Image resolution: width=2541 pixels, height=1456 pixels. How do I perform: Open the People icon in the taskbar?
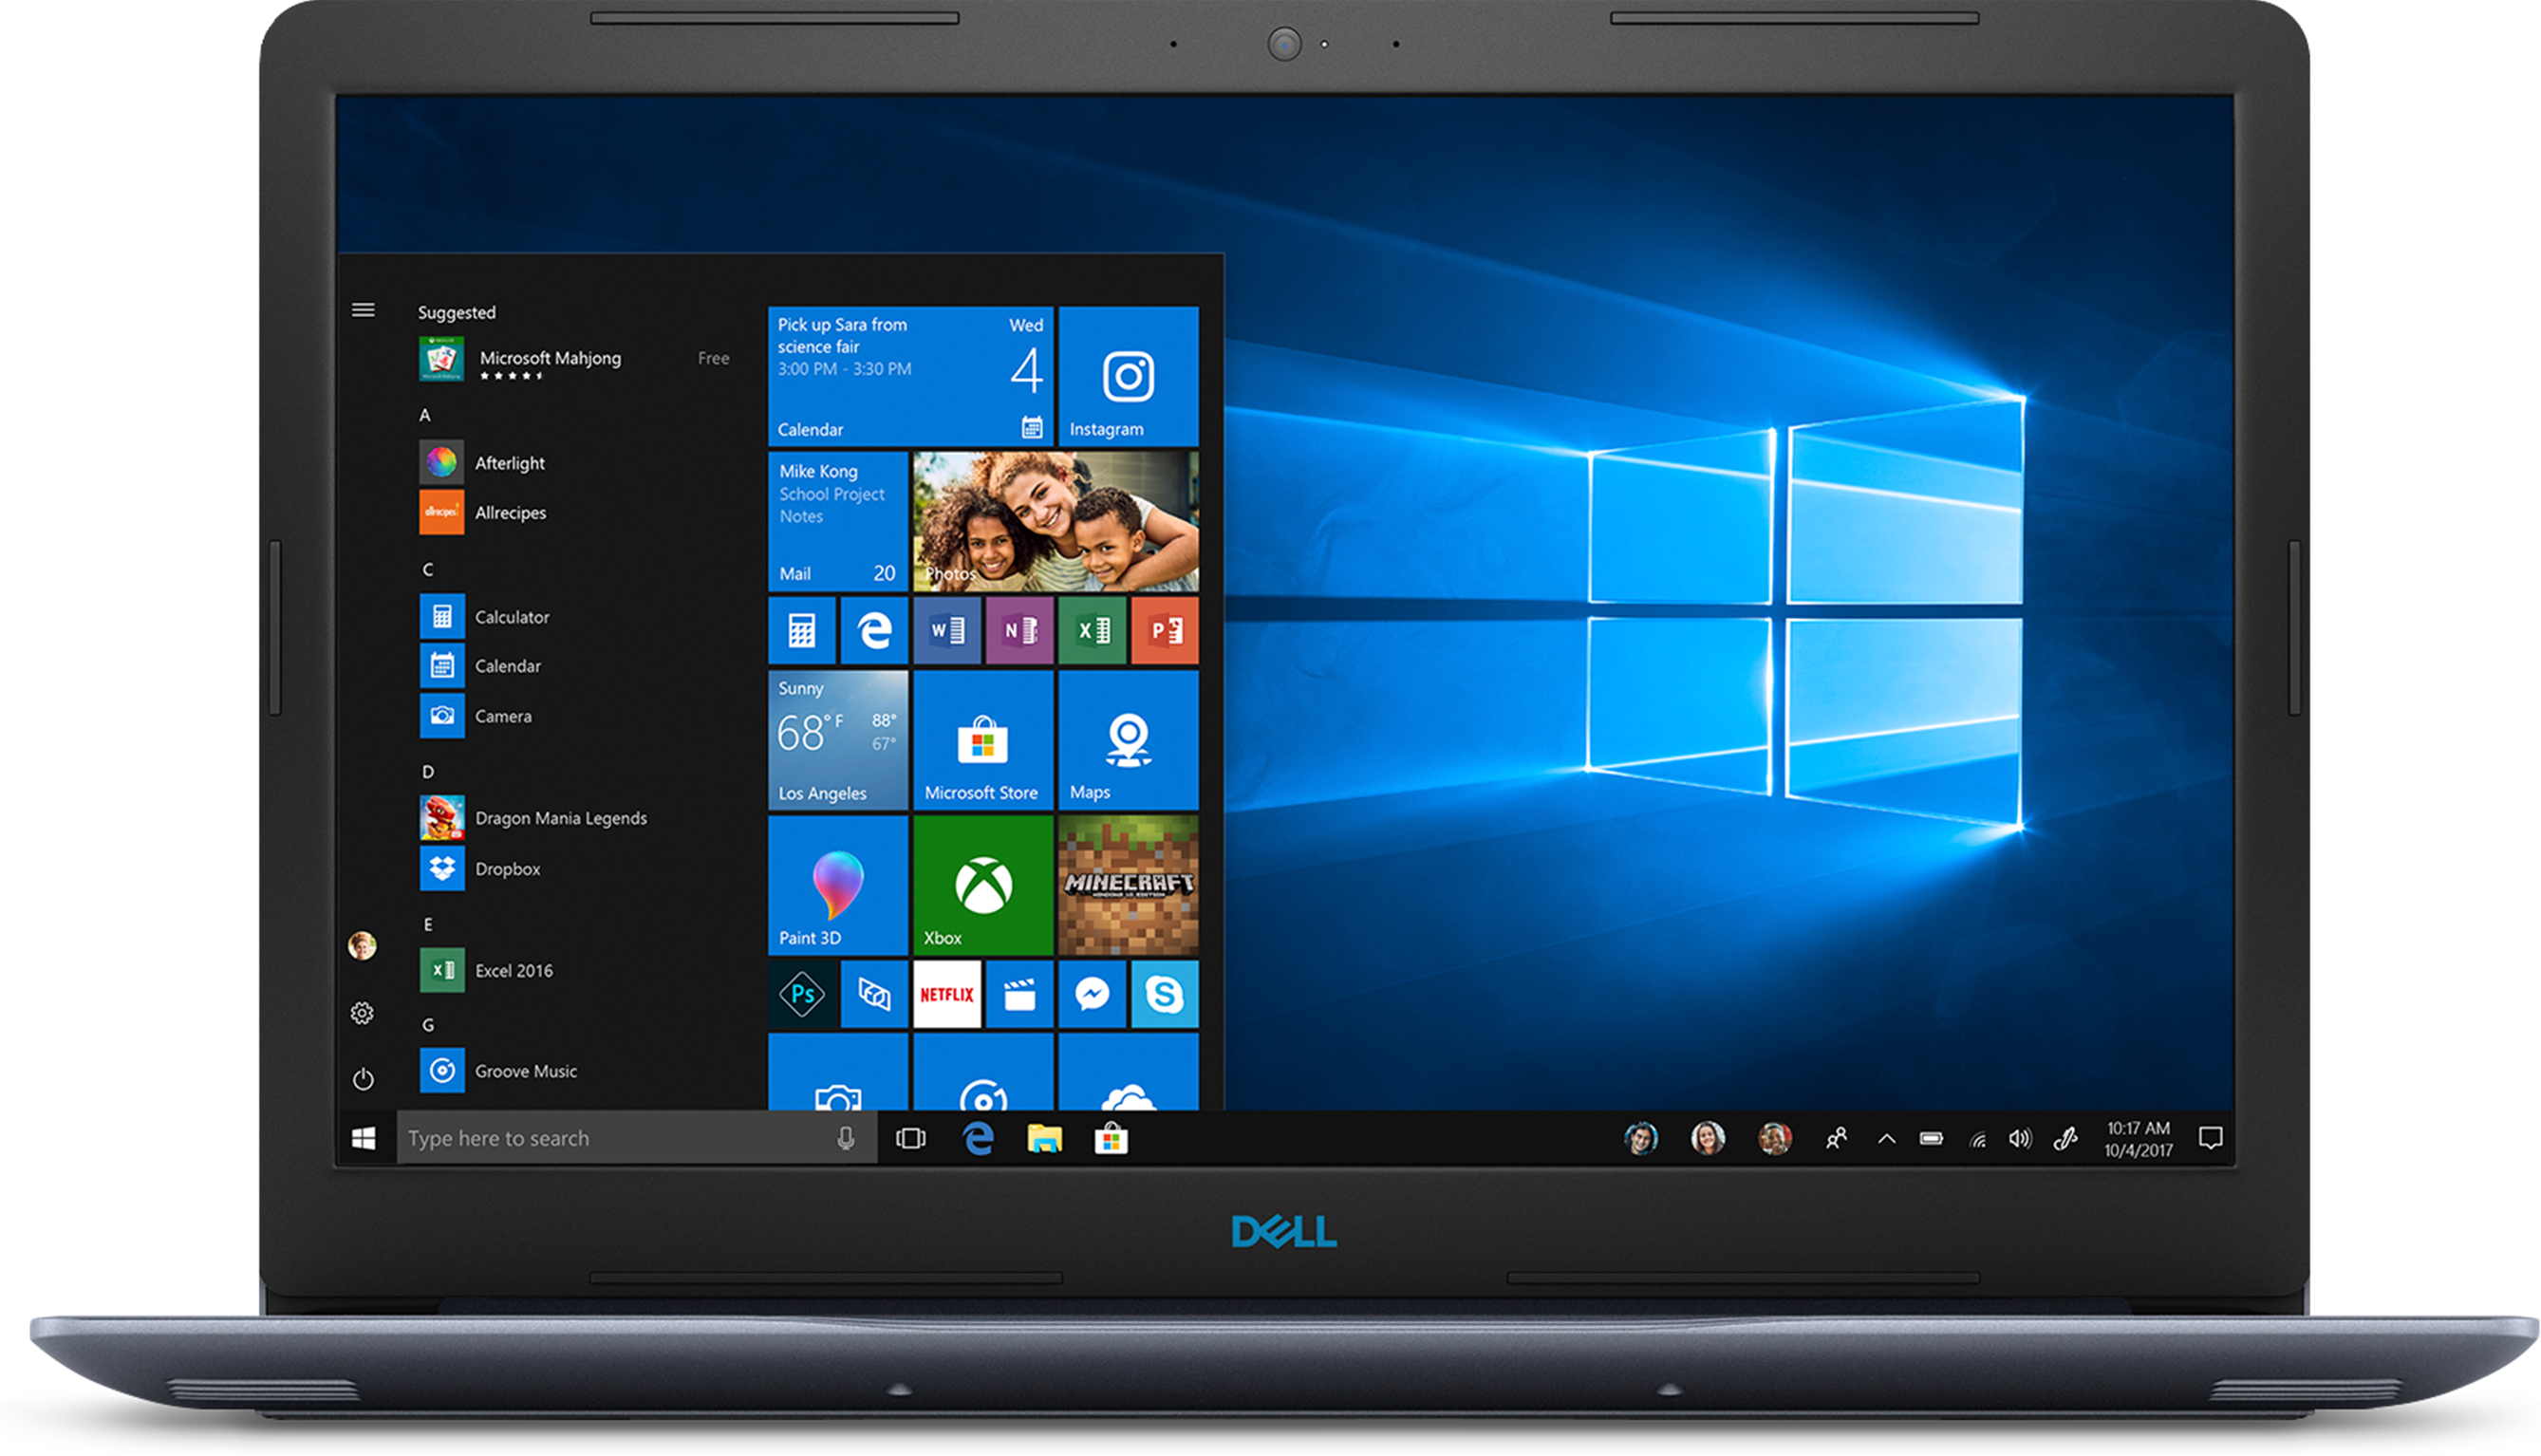point(1836,1138)
